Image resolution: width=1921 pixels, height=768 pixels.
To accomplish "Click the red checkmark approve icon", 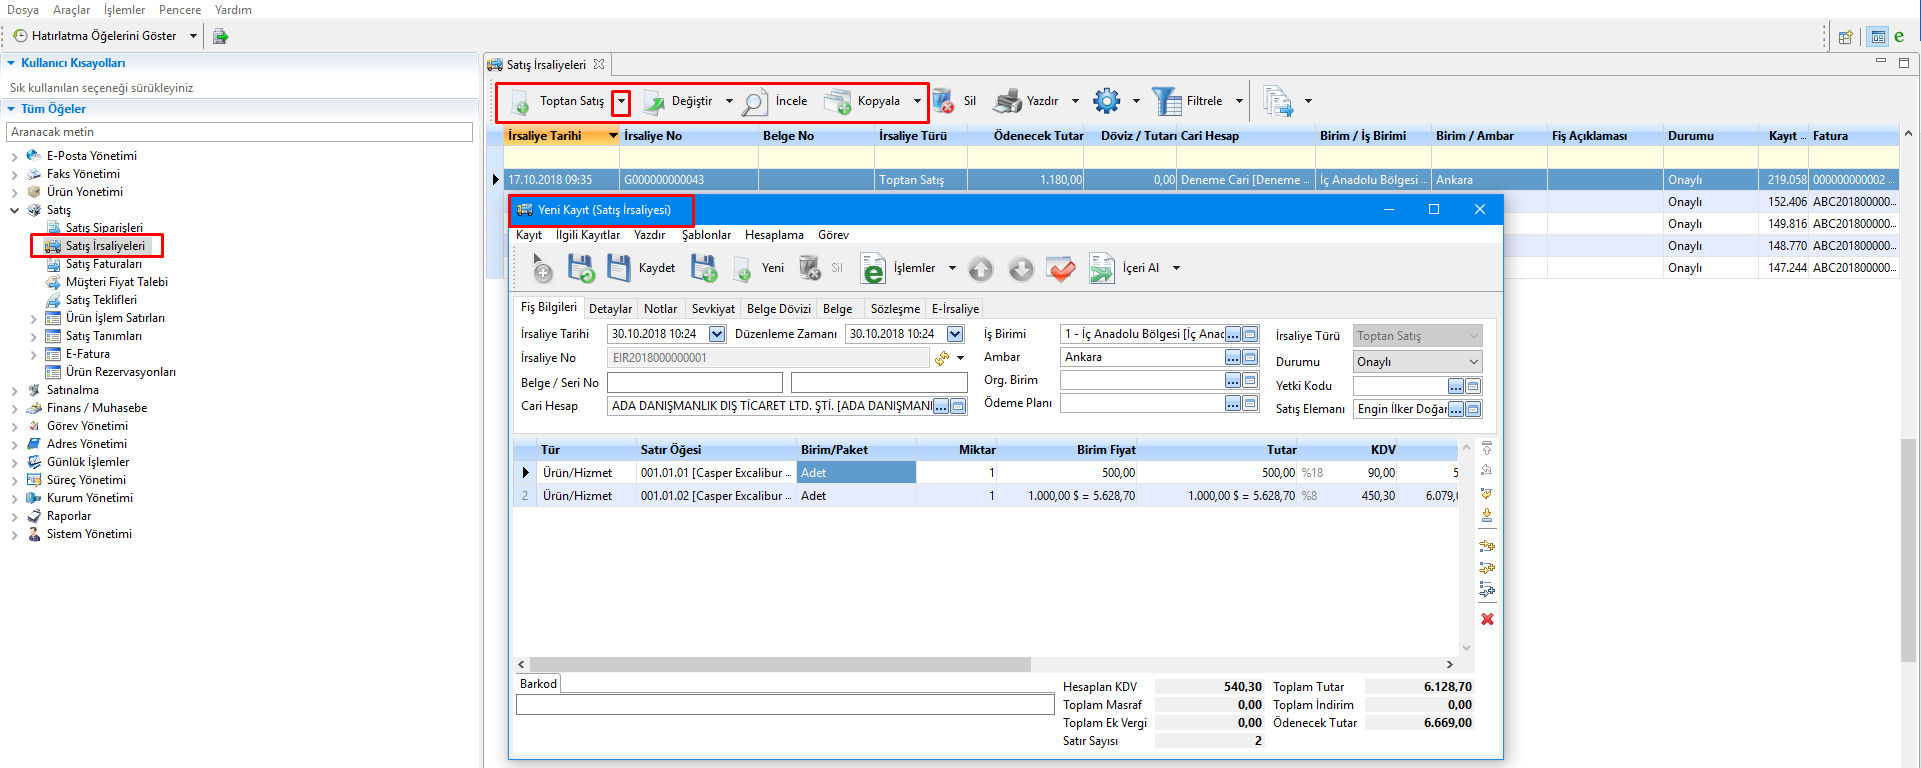I will pos(1061,268).
